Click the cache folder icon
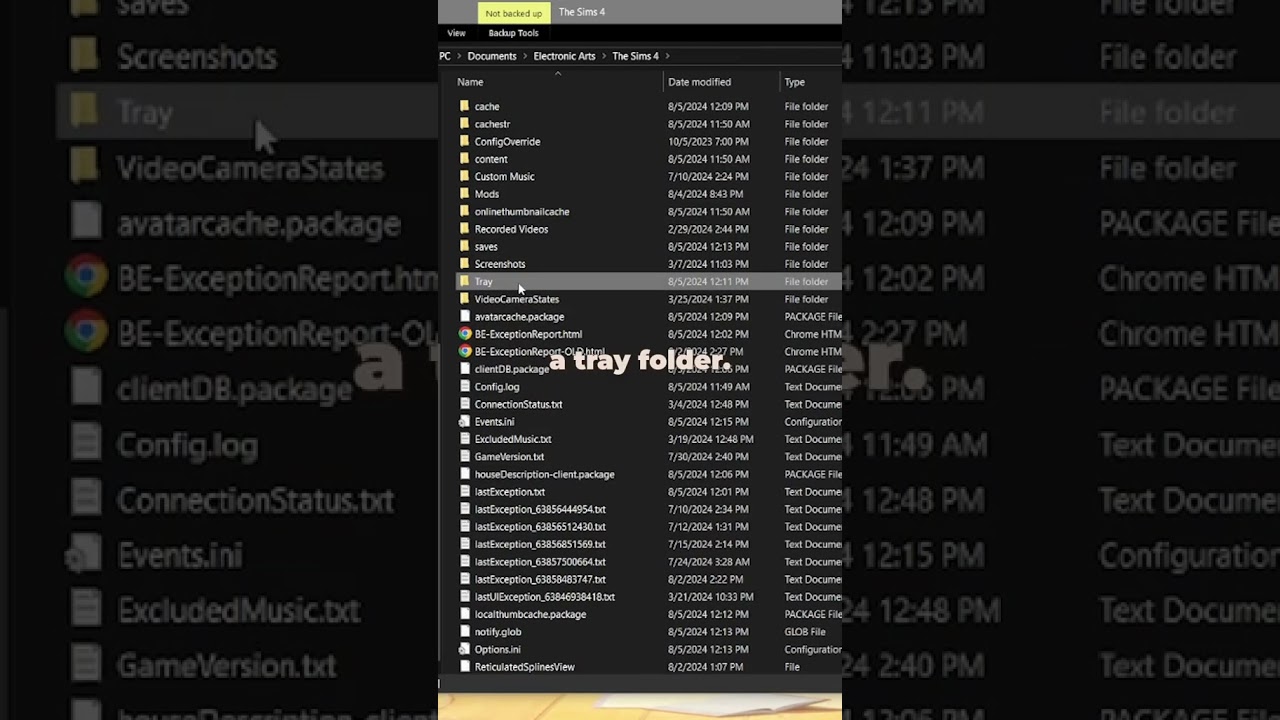The width and height of the screenshot is (1280, 720). pos(464,106)
